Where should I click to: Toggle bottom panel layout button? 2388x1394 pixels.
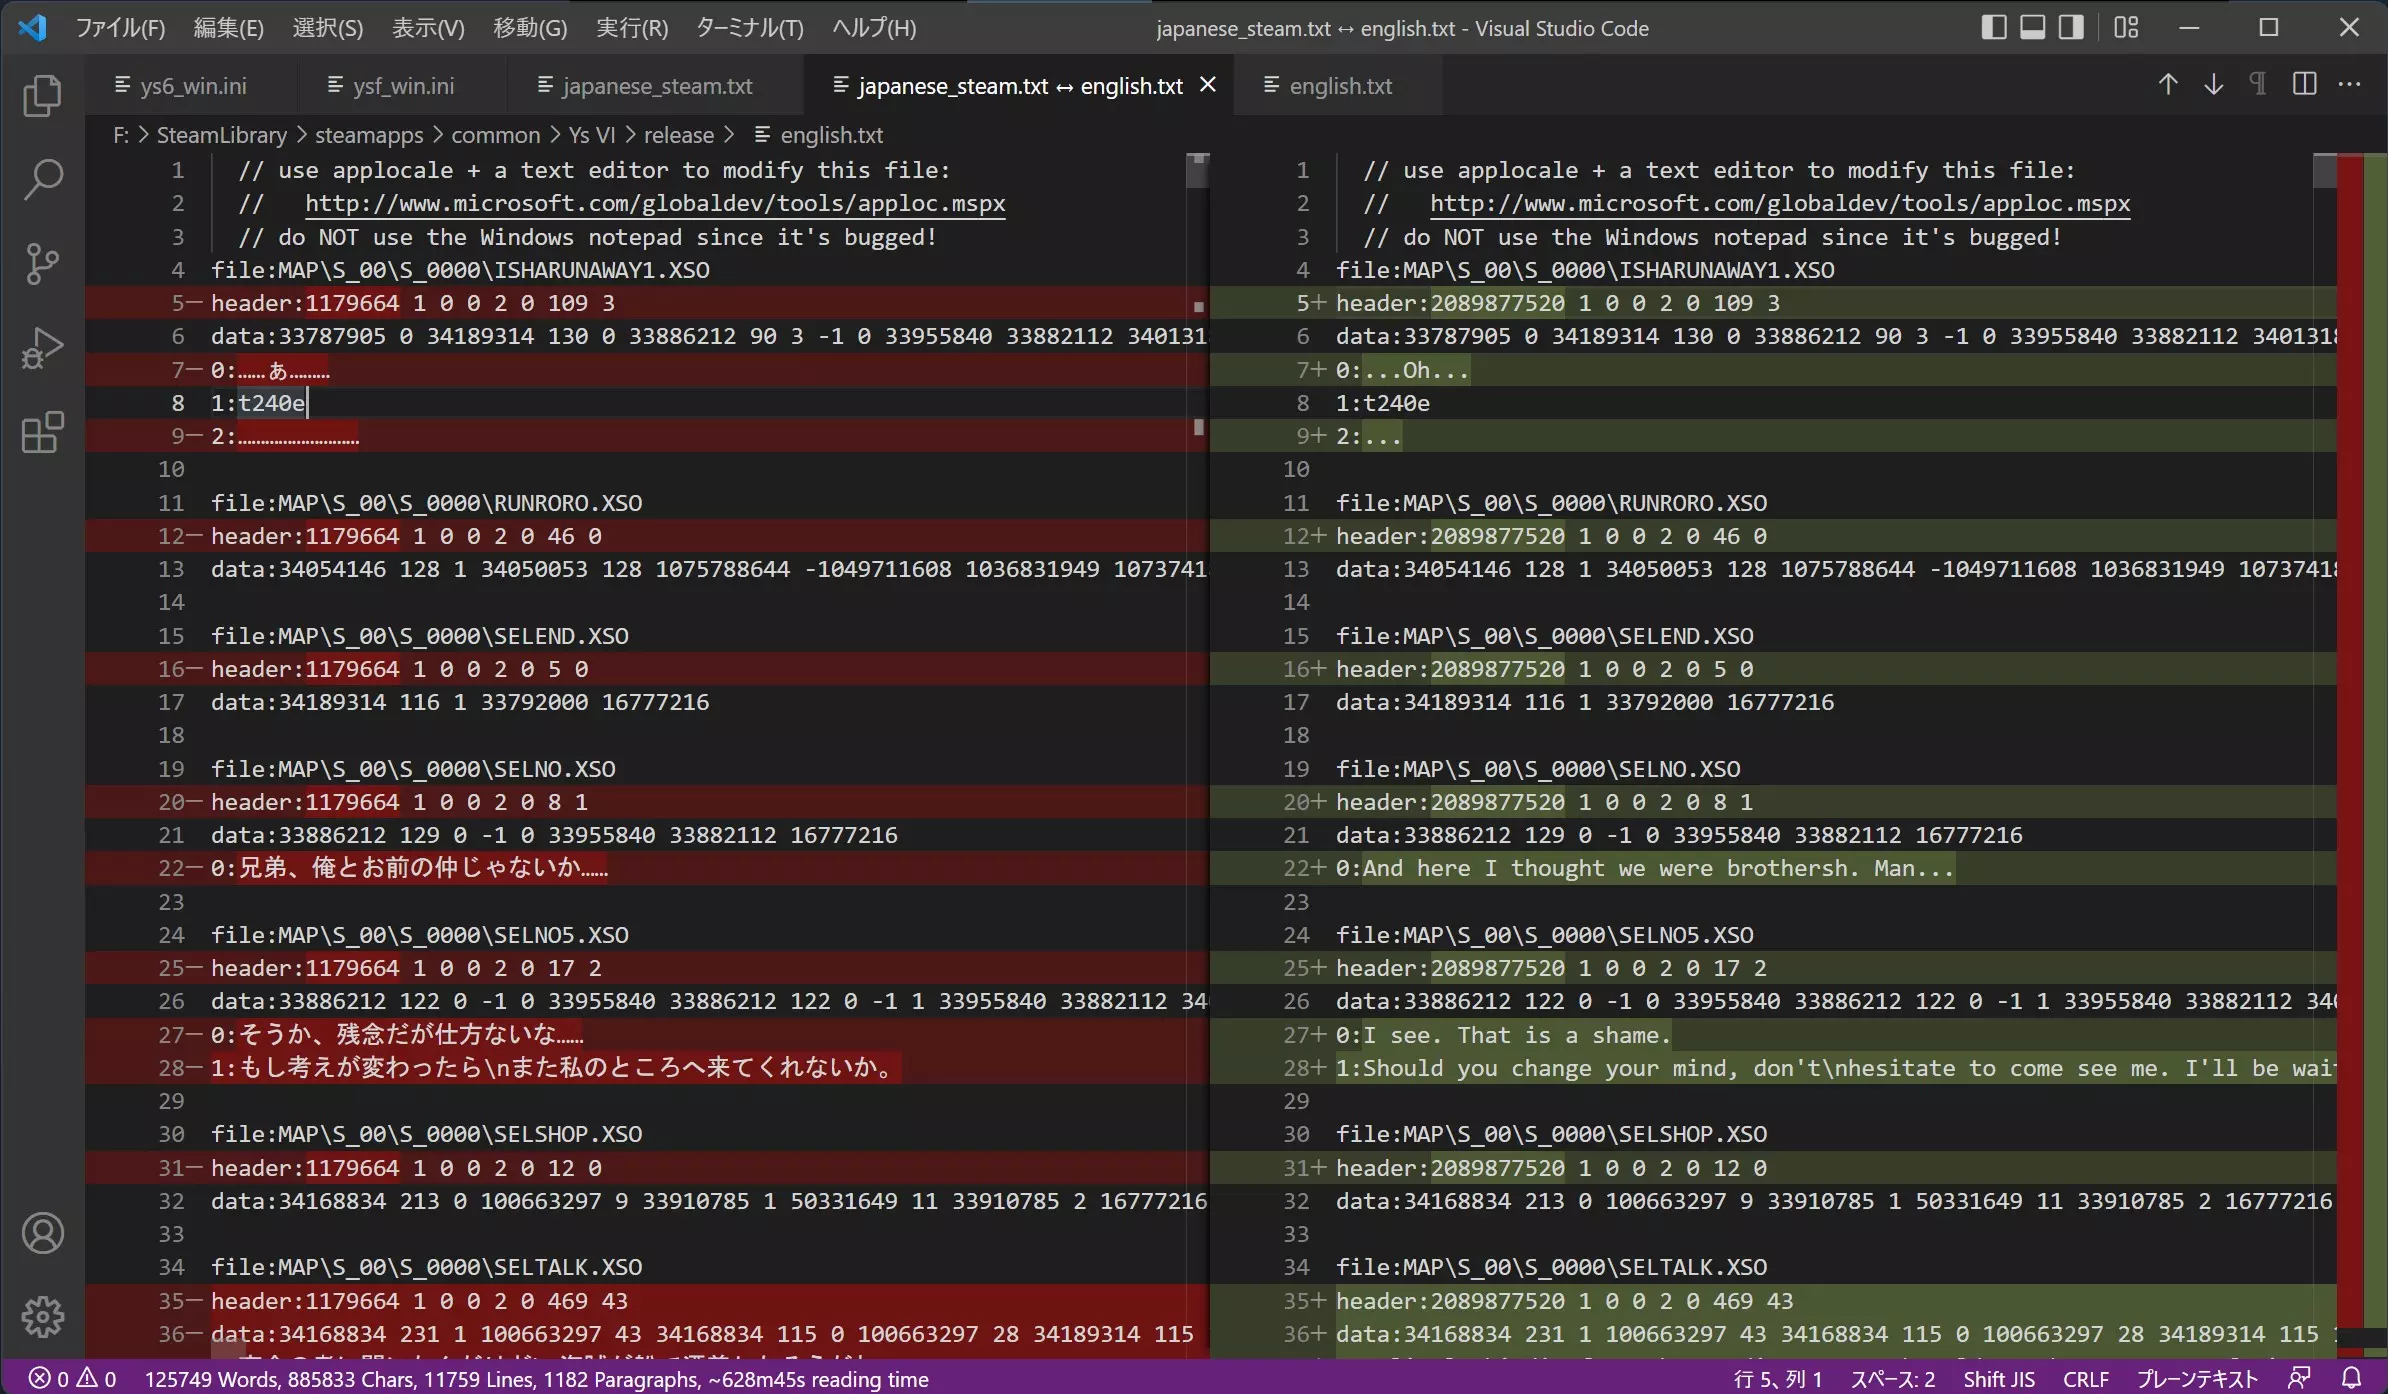pyautogui.click(x=2032, y=28)
